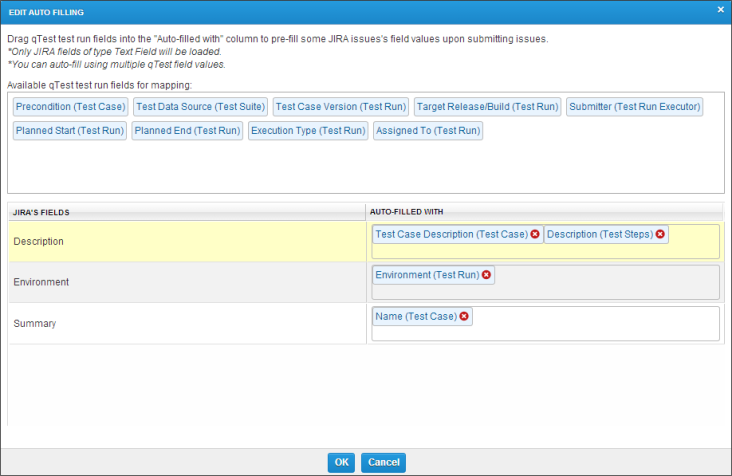Click the Assigned To (Test Run) tag
The image size is (732, 476).
[428, 130]
